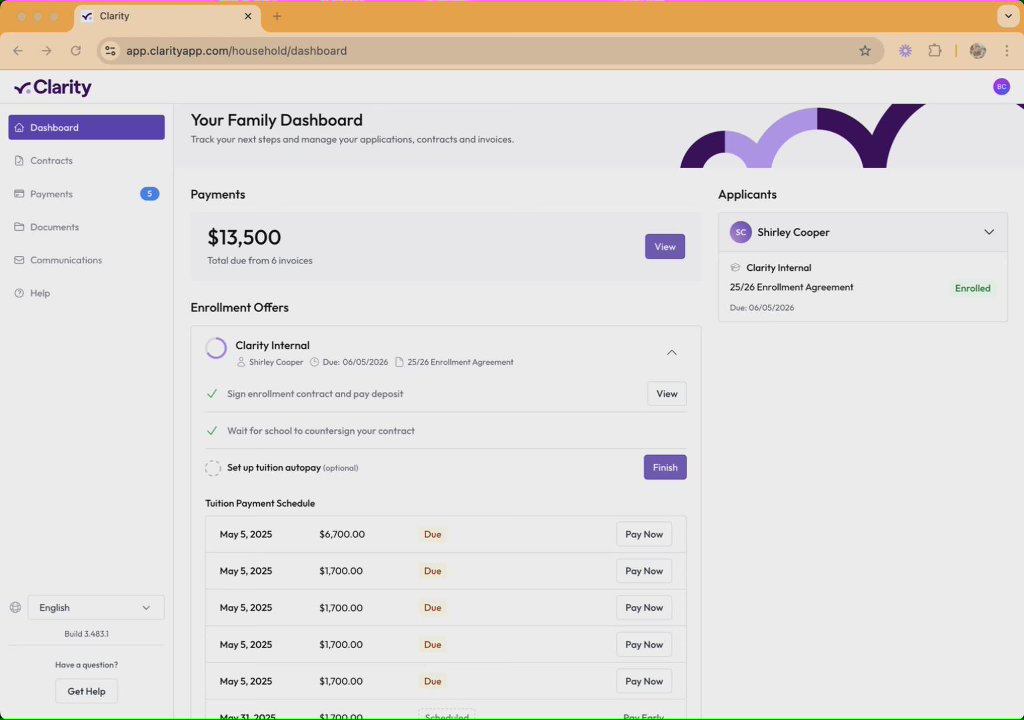Click 'Total due from 6 invoices' text
This screenshot has width=1024, height=720.
coord(260,261)
